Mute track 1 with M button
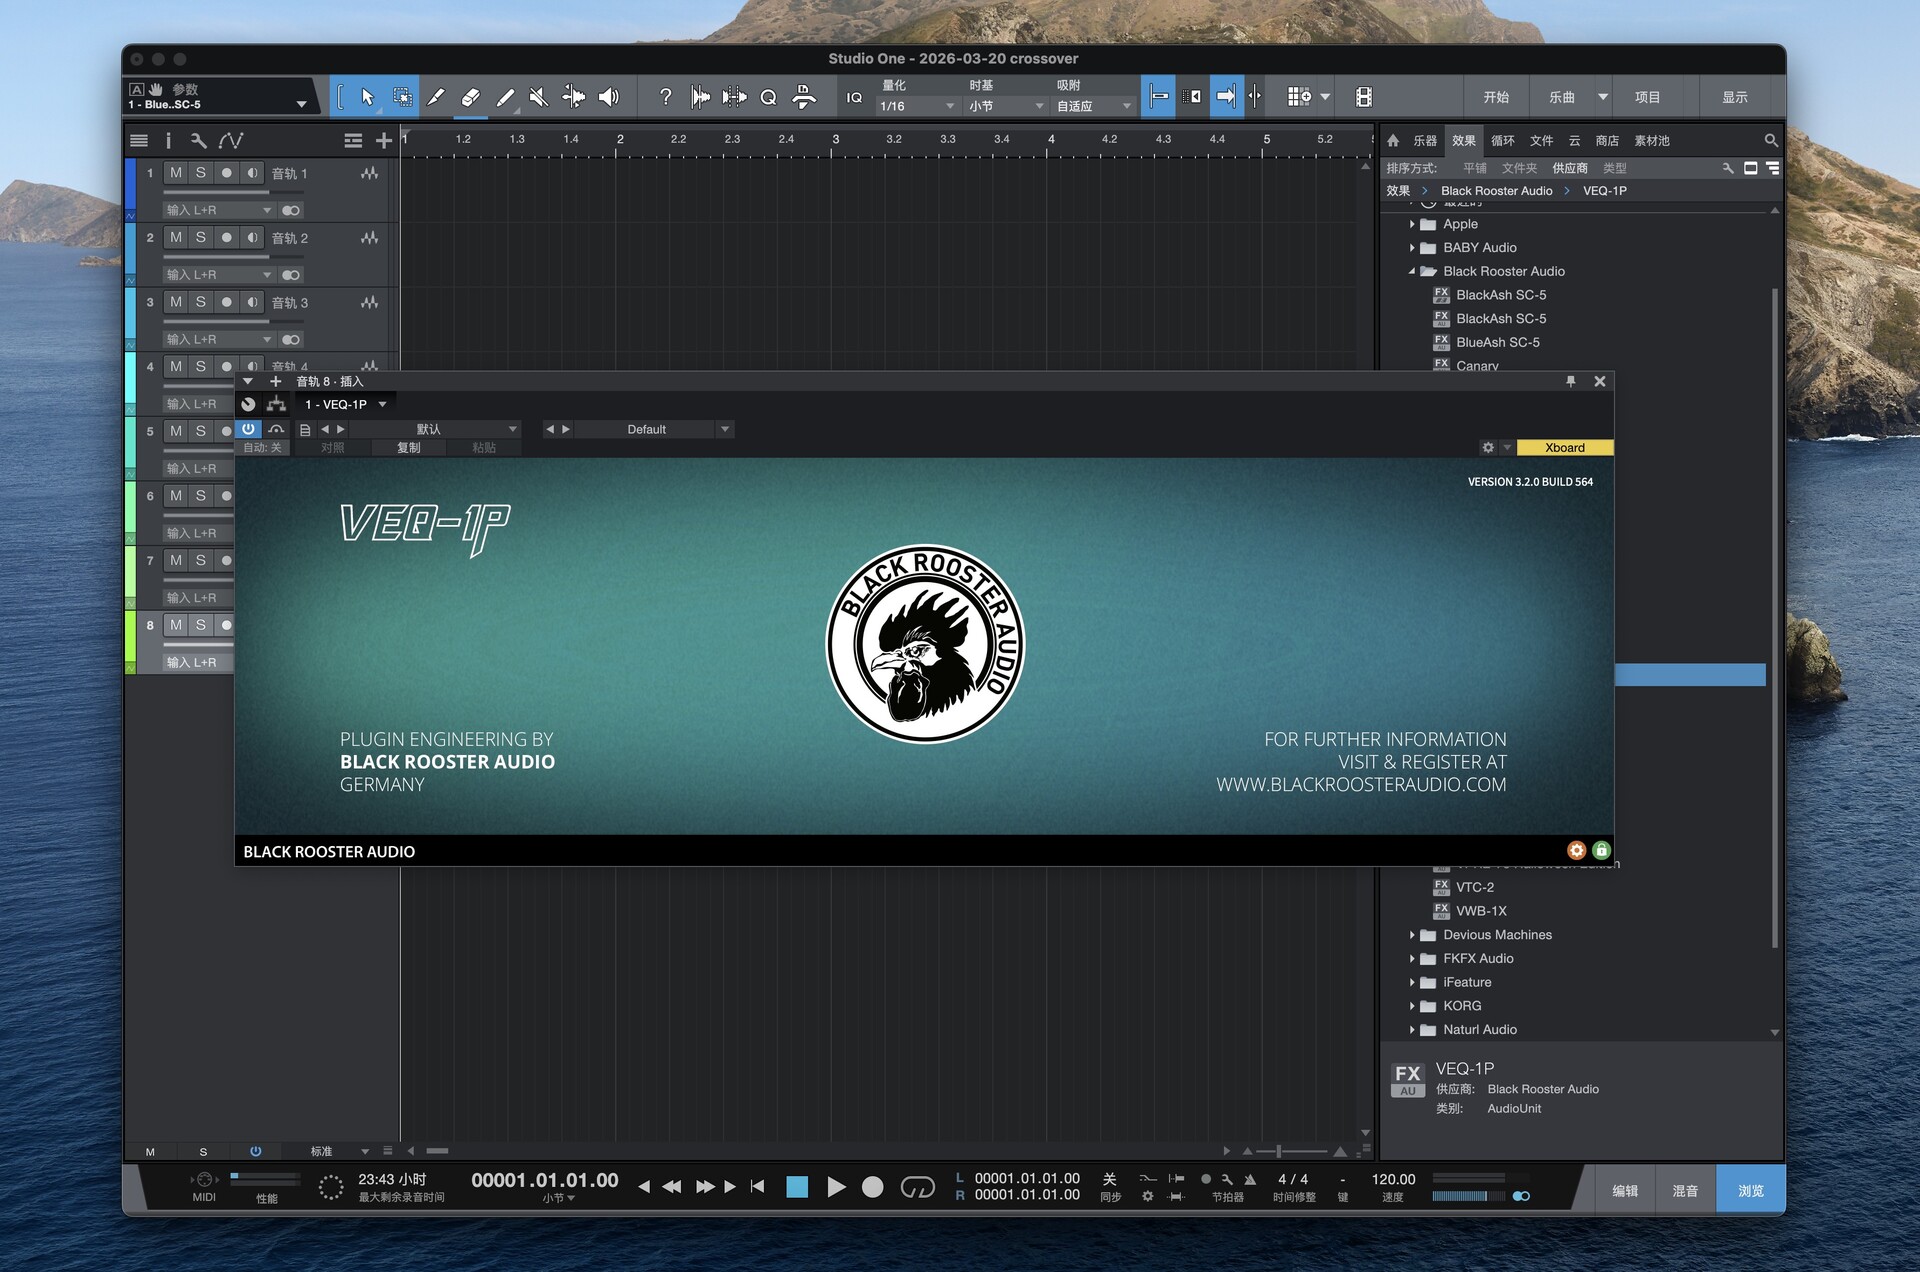This screenshot has height=1272, width=1920. click(176, 173)
